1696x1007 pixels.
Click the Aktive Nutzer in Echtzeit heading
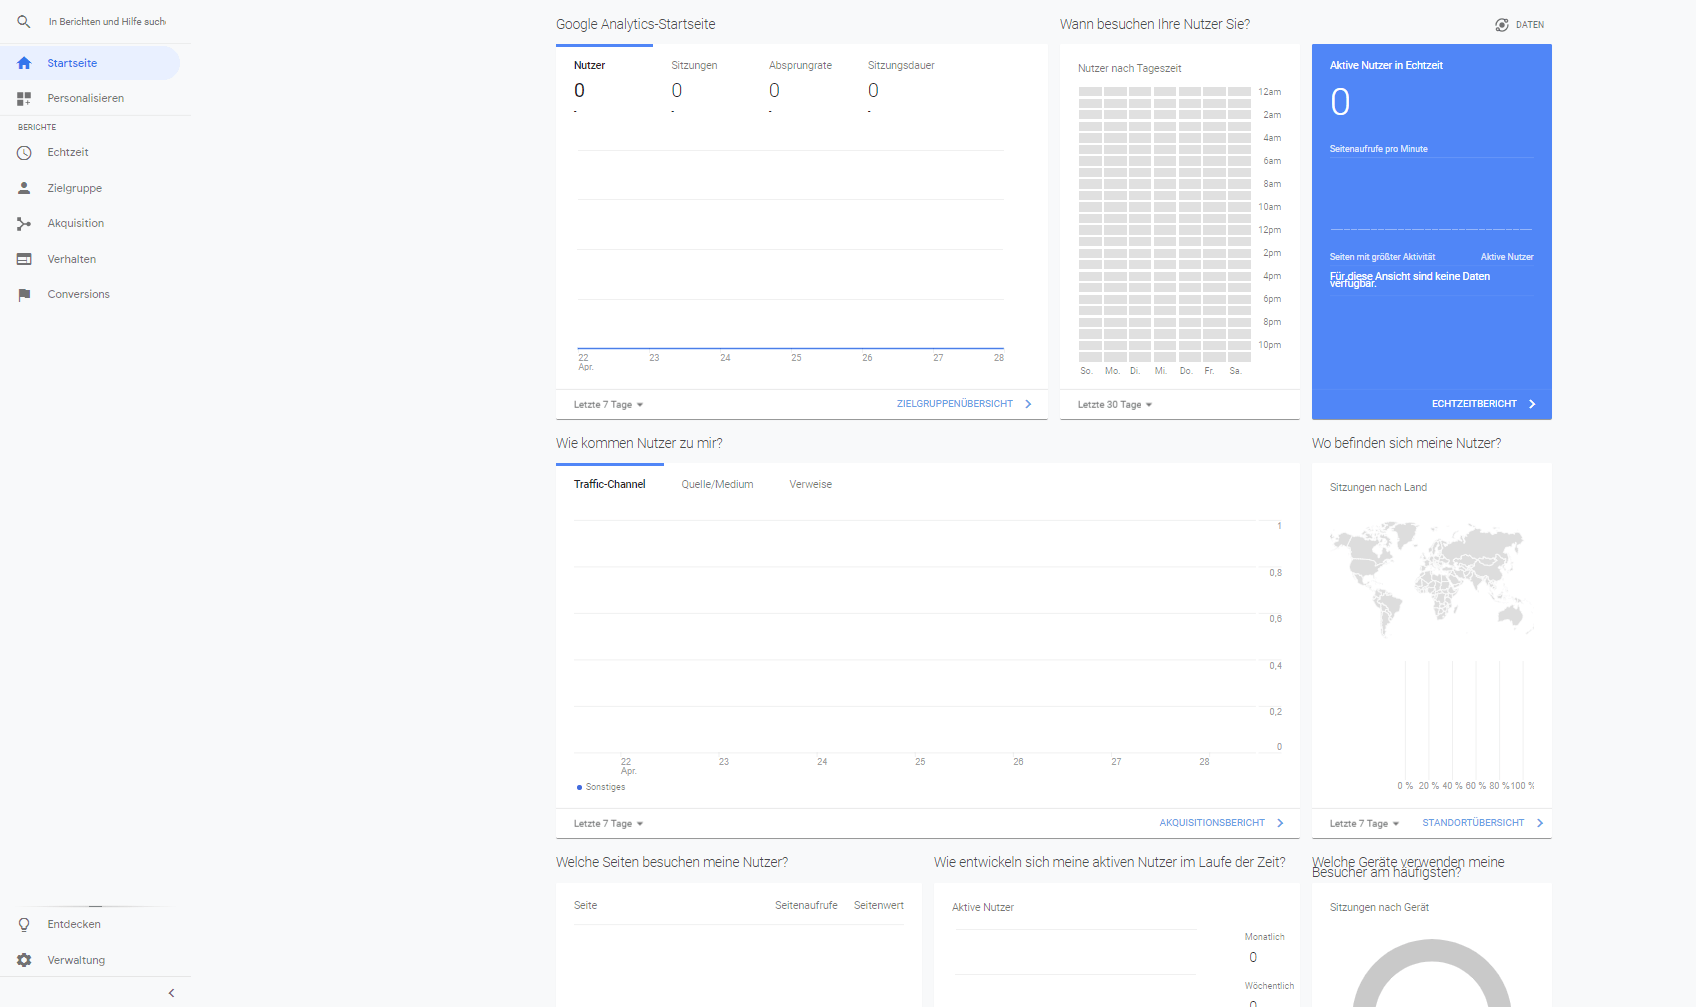point(1386,65)
